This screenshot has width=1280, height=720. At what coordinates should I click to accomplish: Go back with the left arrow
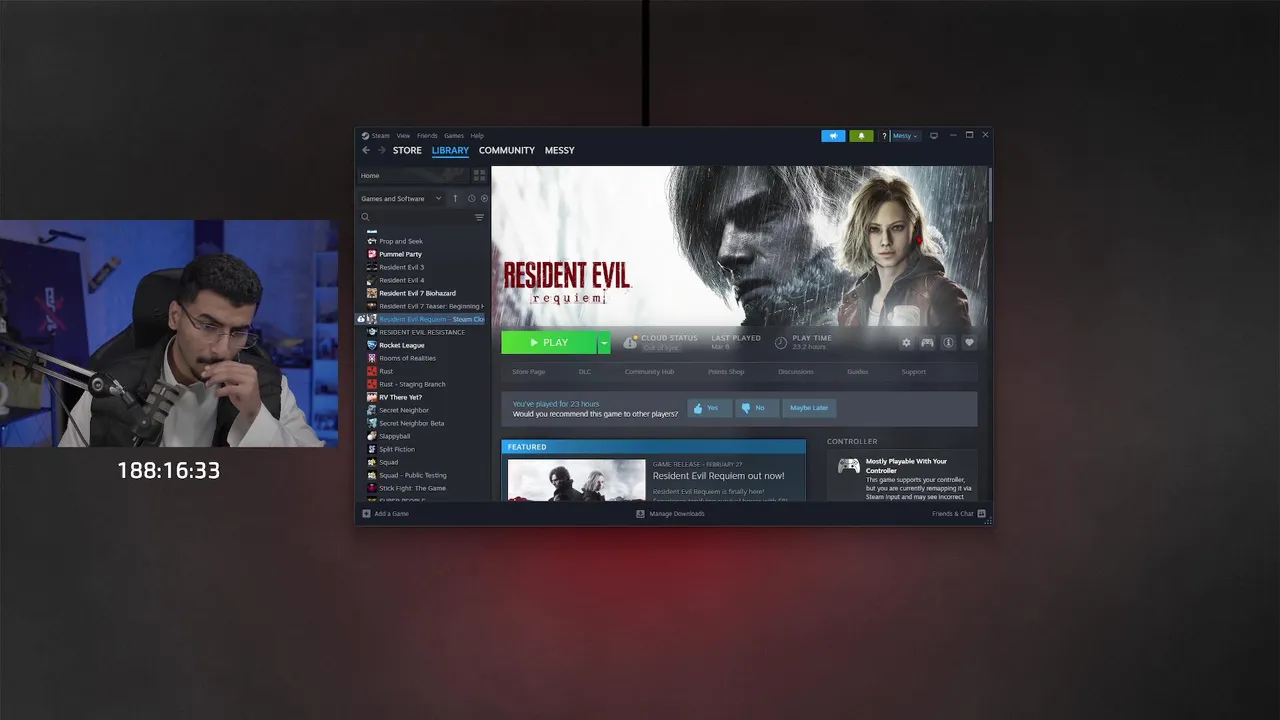366,150
